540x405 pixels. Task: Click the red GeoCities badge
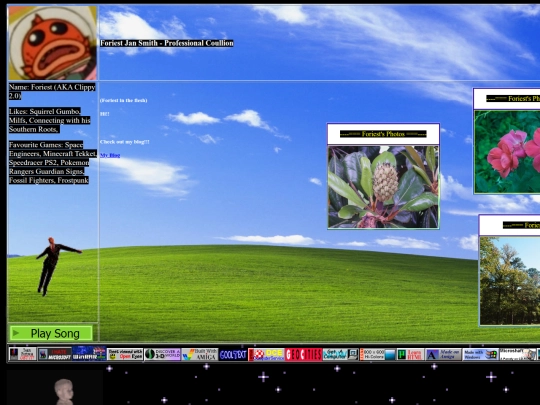[x=303, y=354]
